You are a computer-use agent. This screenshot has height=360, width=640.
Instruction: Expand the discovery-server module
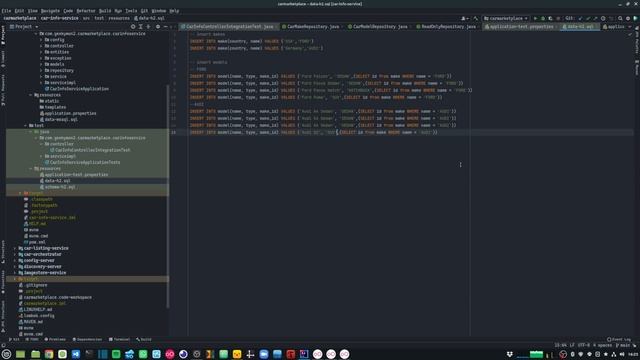pyautogui.click(x=15, y=267)
